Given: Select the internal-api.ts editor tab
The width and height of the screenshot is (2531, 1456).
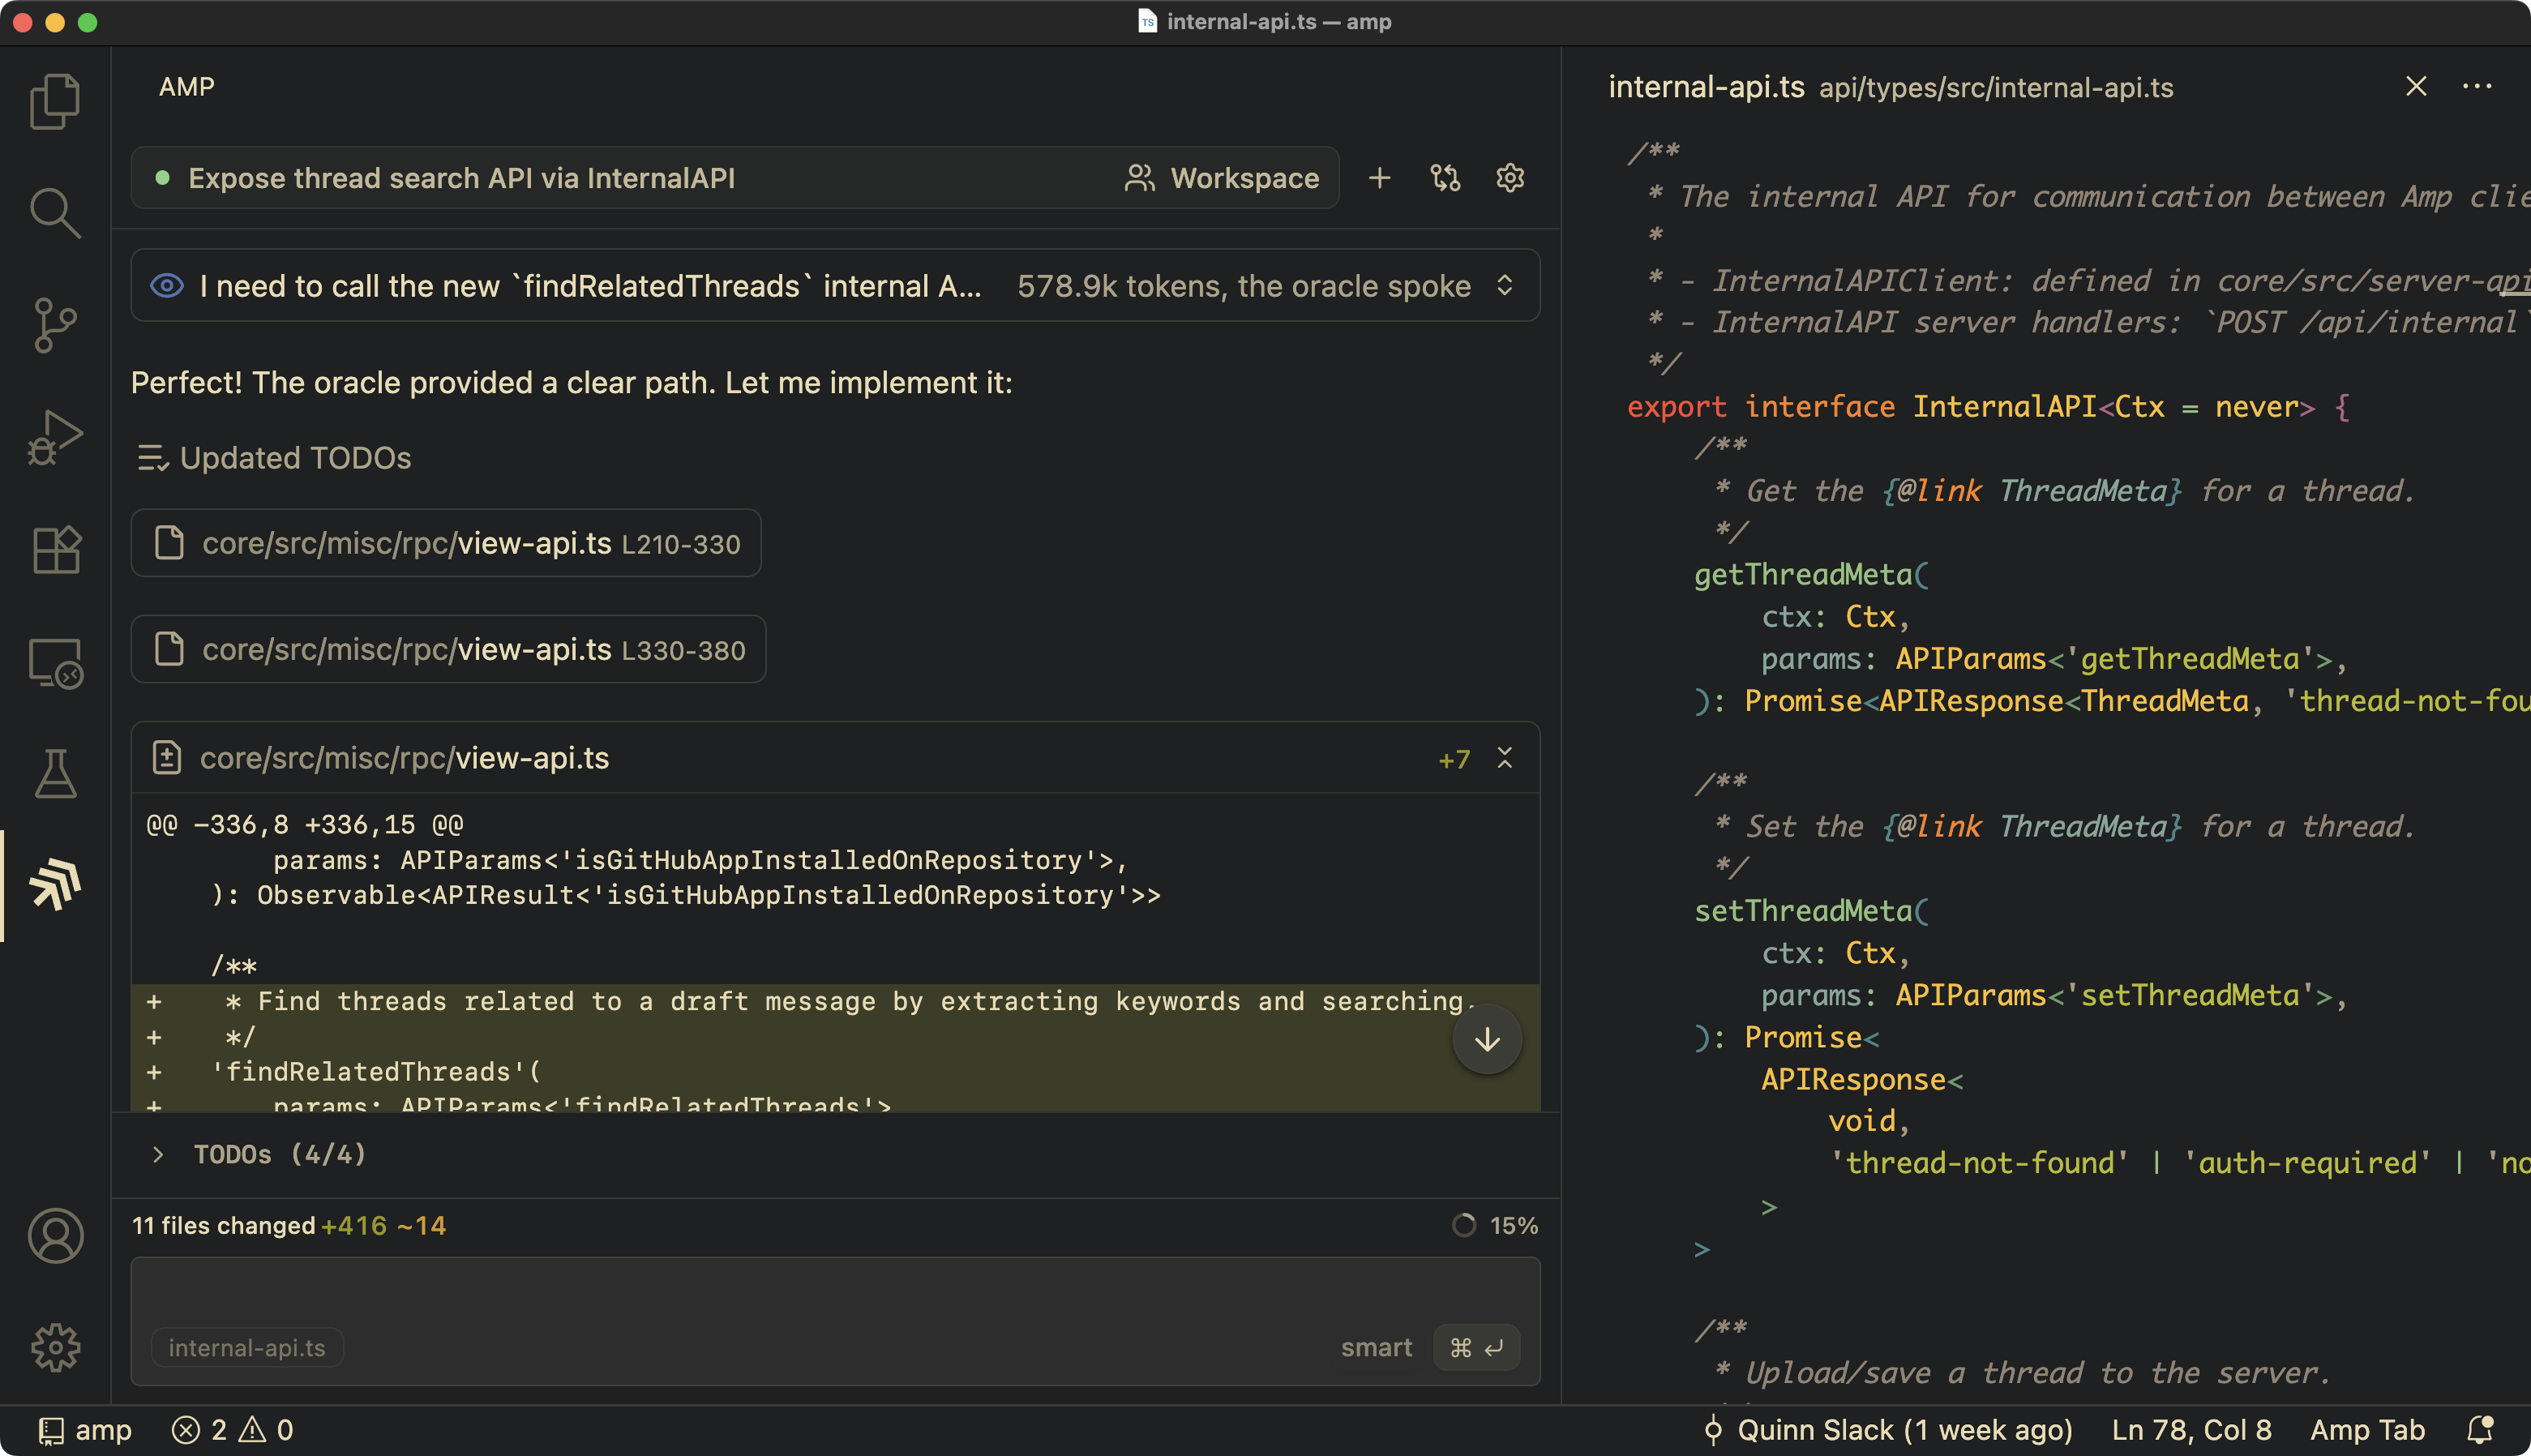Looking at the screenshot, I should pos(1706,87).
